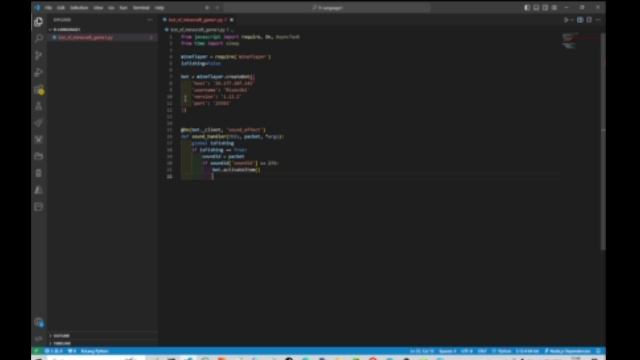Click the 'bot.activateItem()' code line
Screen dimensions: 640x360
coord(236,170)
